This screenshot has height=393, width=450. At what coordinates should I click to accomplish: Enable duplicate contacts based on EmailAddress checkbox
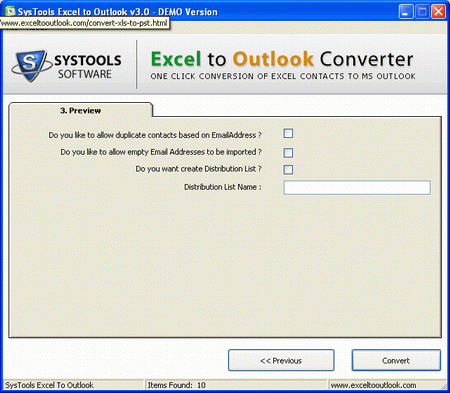pyautogui.click(x=288, y=134)
